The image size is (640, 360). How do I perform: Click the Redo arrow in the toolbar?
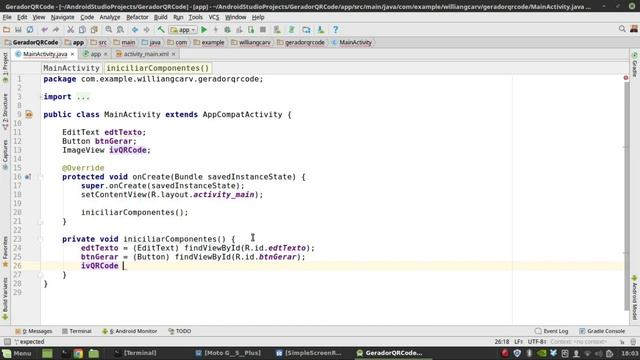[56, 29]
